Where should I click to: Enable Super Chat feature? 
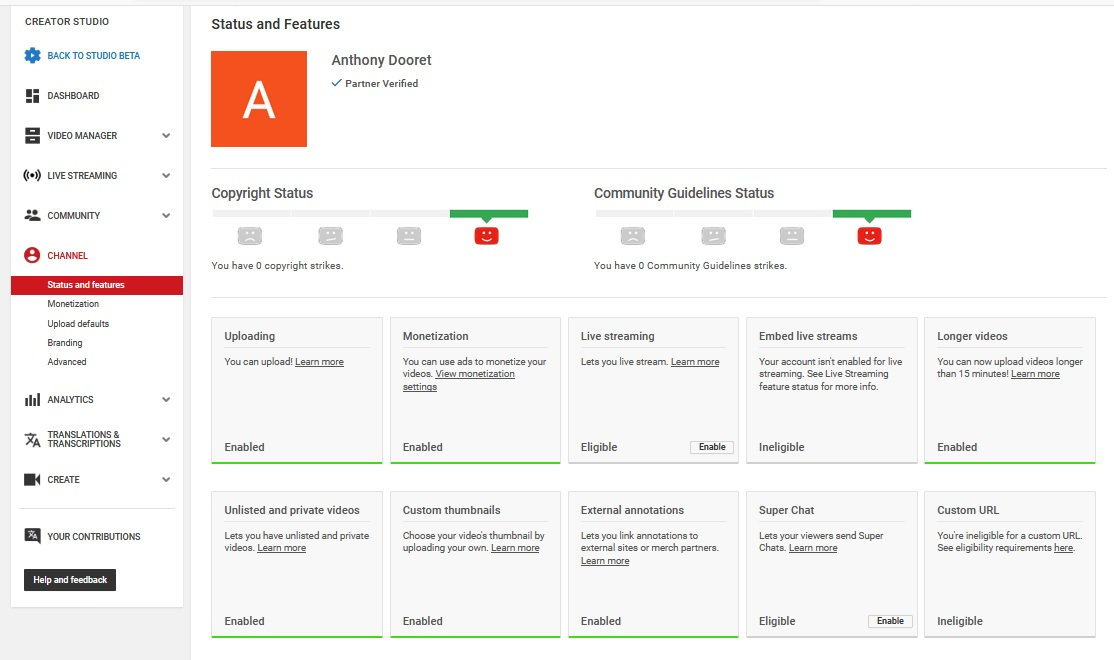[890, 621]
